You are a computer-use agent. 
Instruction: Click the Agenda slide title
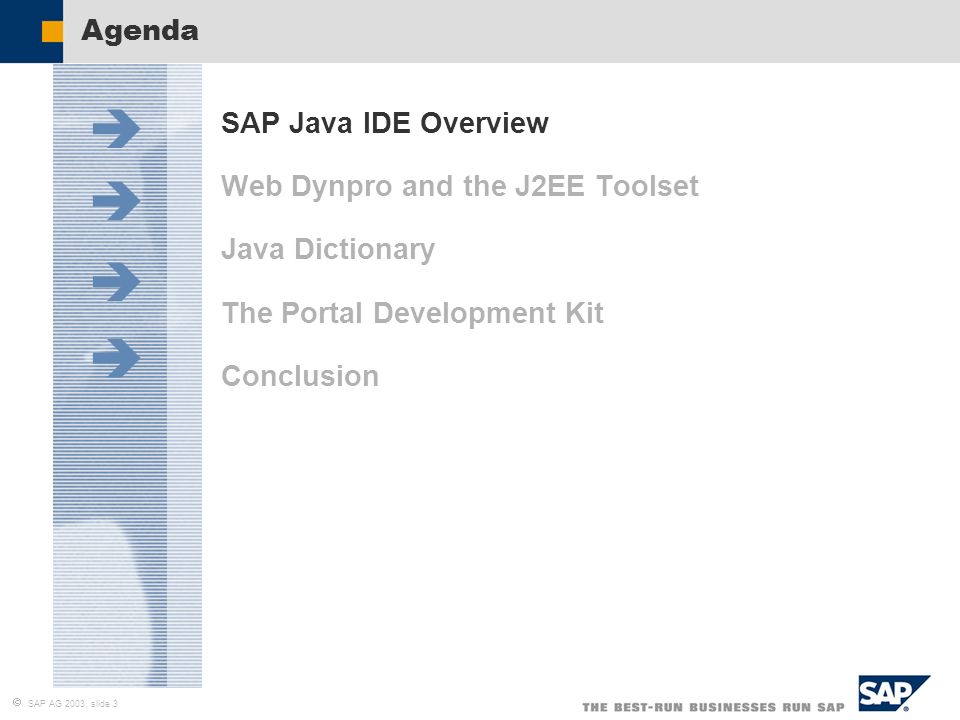140,31
